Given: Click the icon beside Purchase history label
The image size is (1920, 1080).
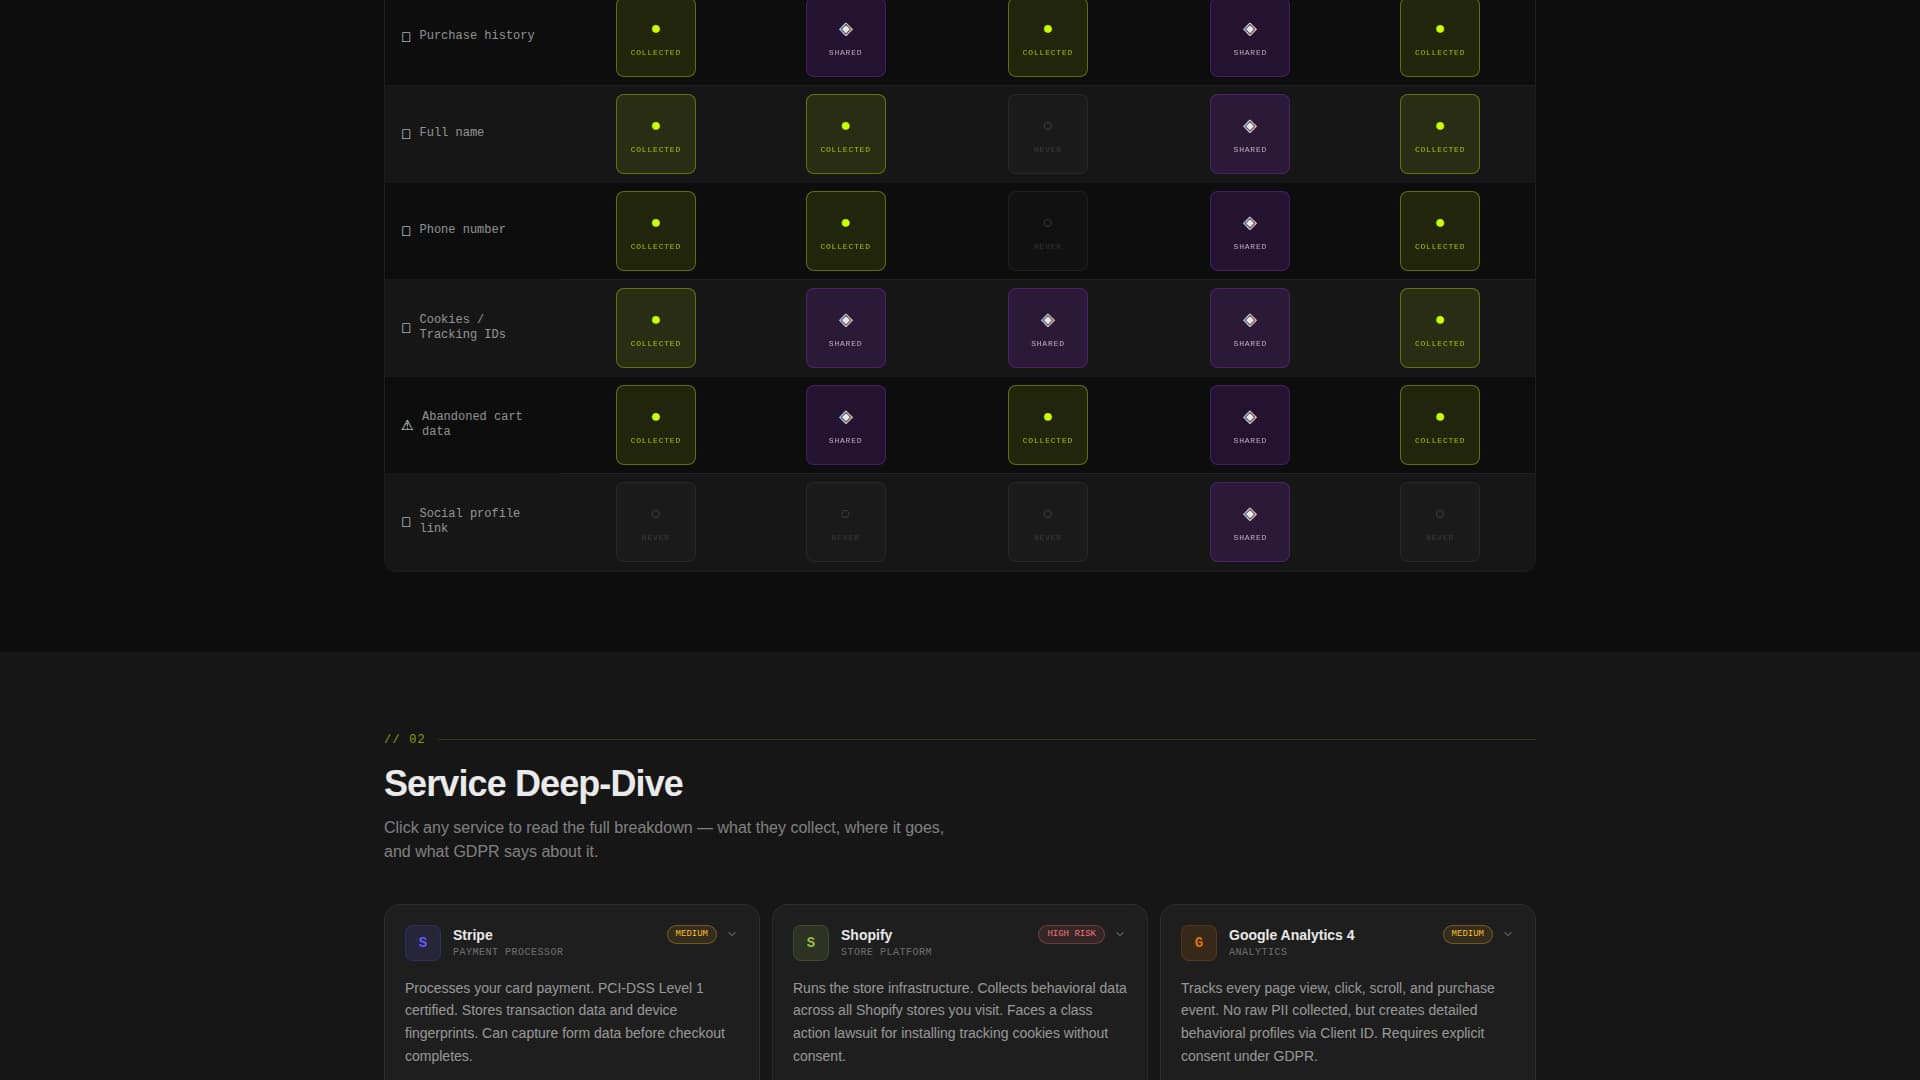Looking at the screenshot, I should click(406, 37).
